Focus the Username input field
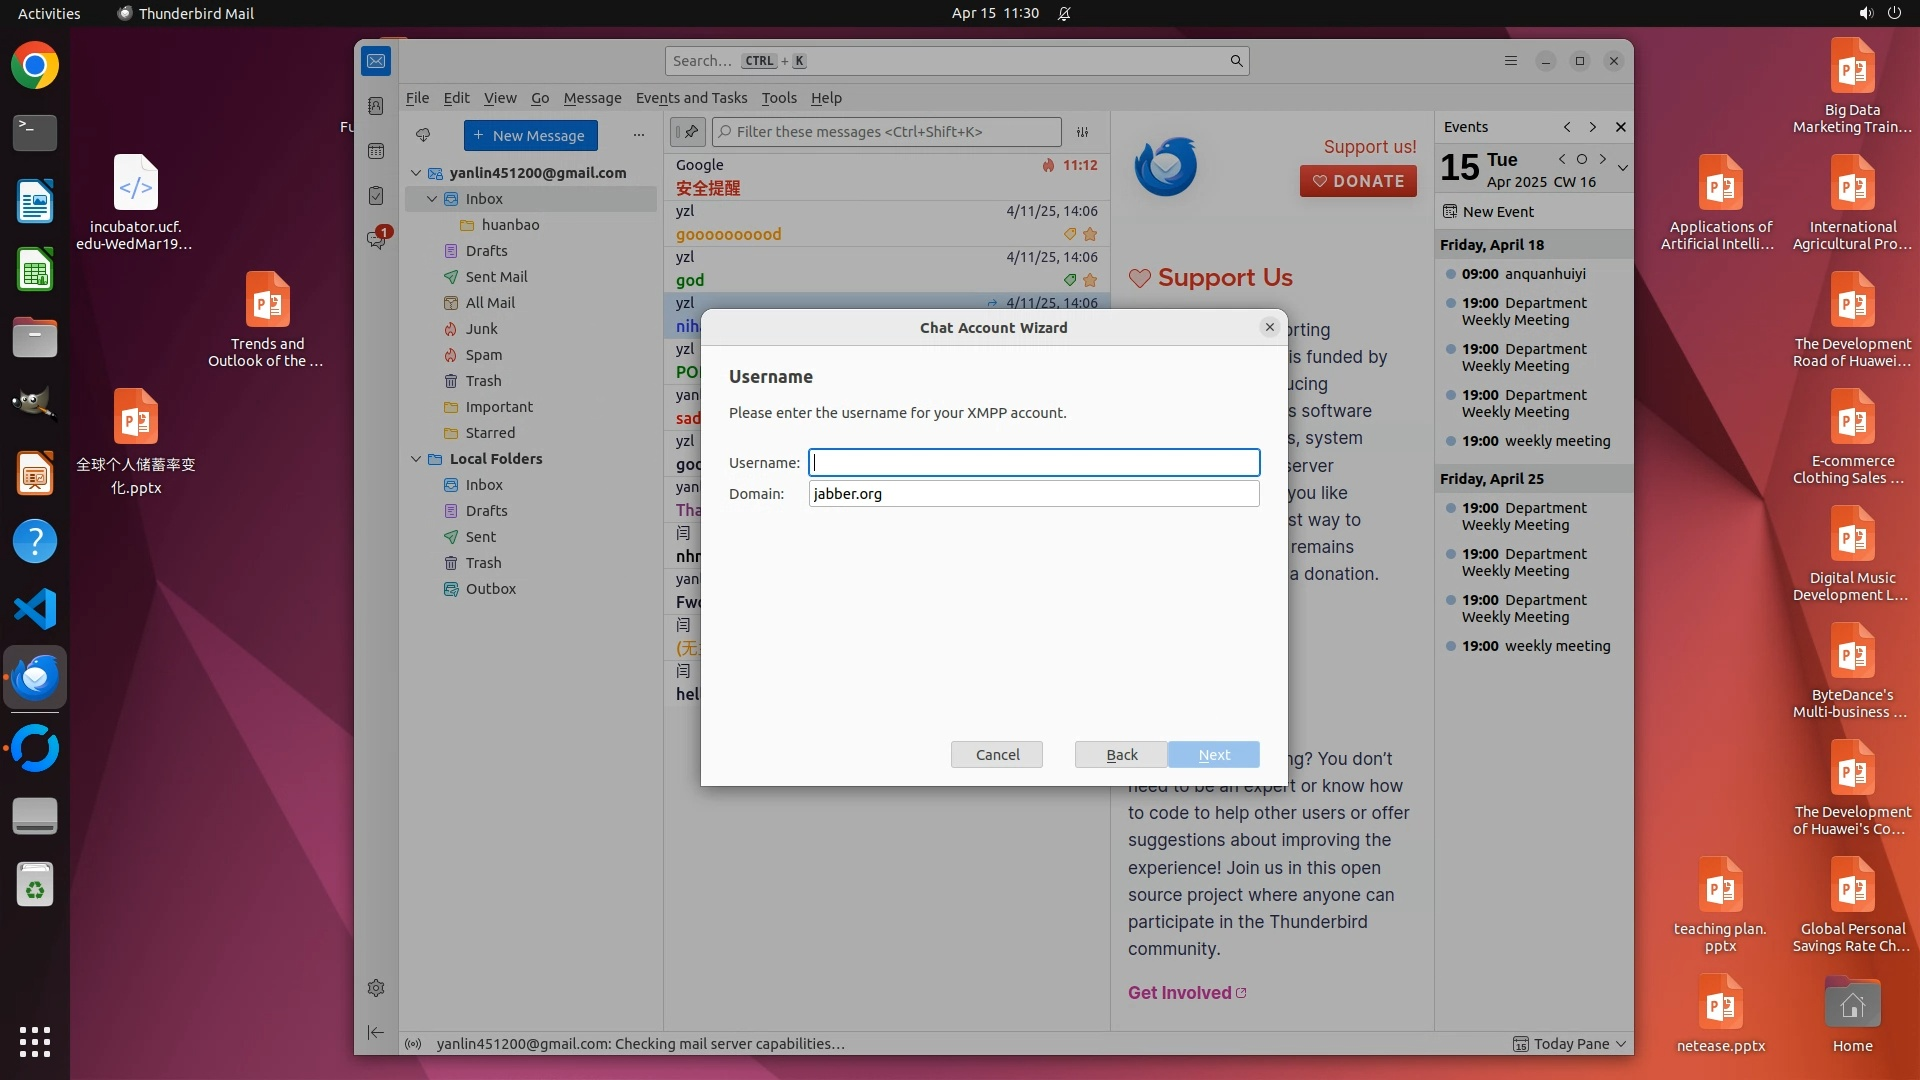 pyautogui.click(x=1033, y=462)
